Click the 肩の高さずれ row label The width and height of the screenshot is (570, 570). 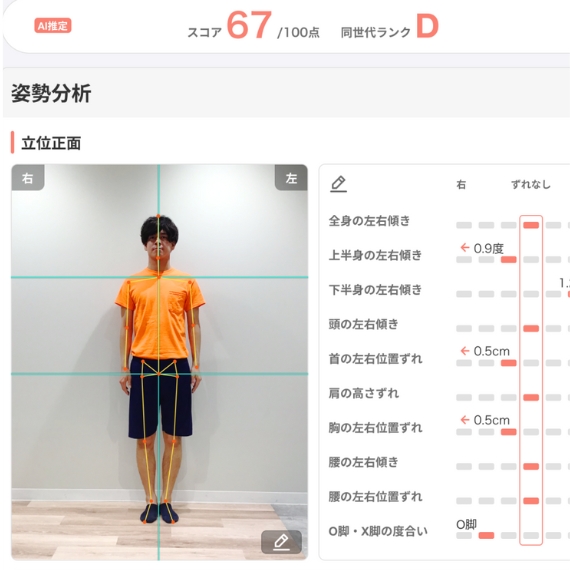point(363,393)
